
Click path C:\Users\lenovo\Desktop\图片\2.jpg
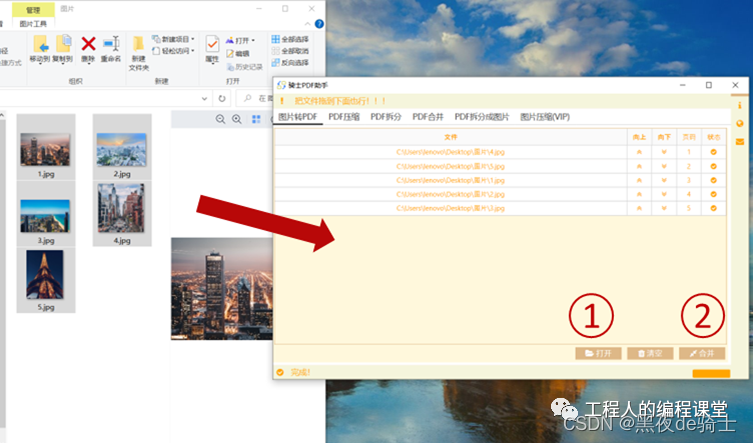point(450,194)
